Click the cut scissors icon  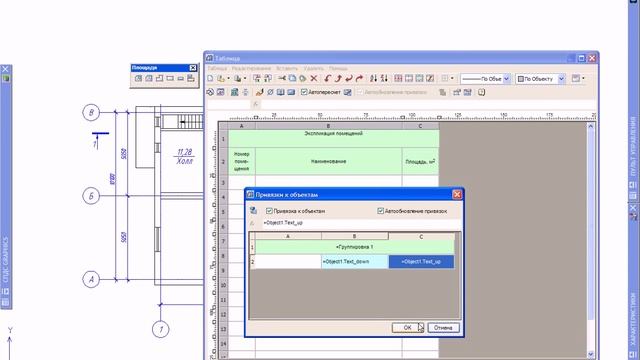pyautogui.click(x=282, y=78)
